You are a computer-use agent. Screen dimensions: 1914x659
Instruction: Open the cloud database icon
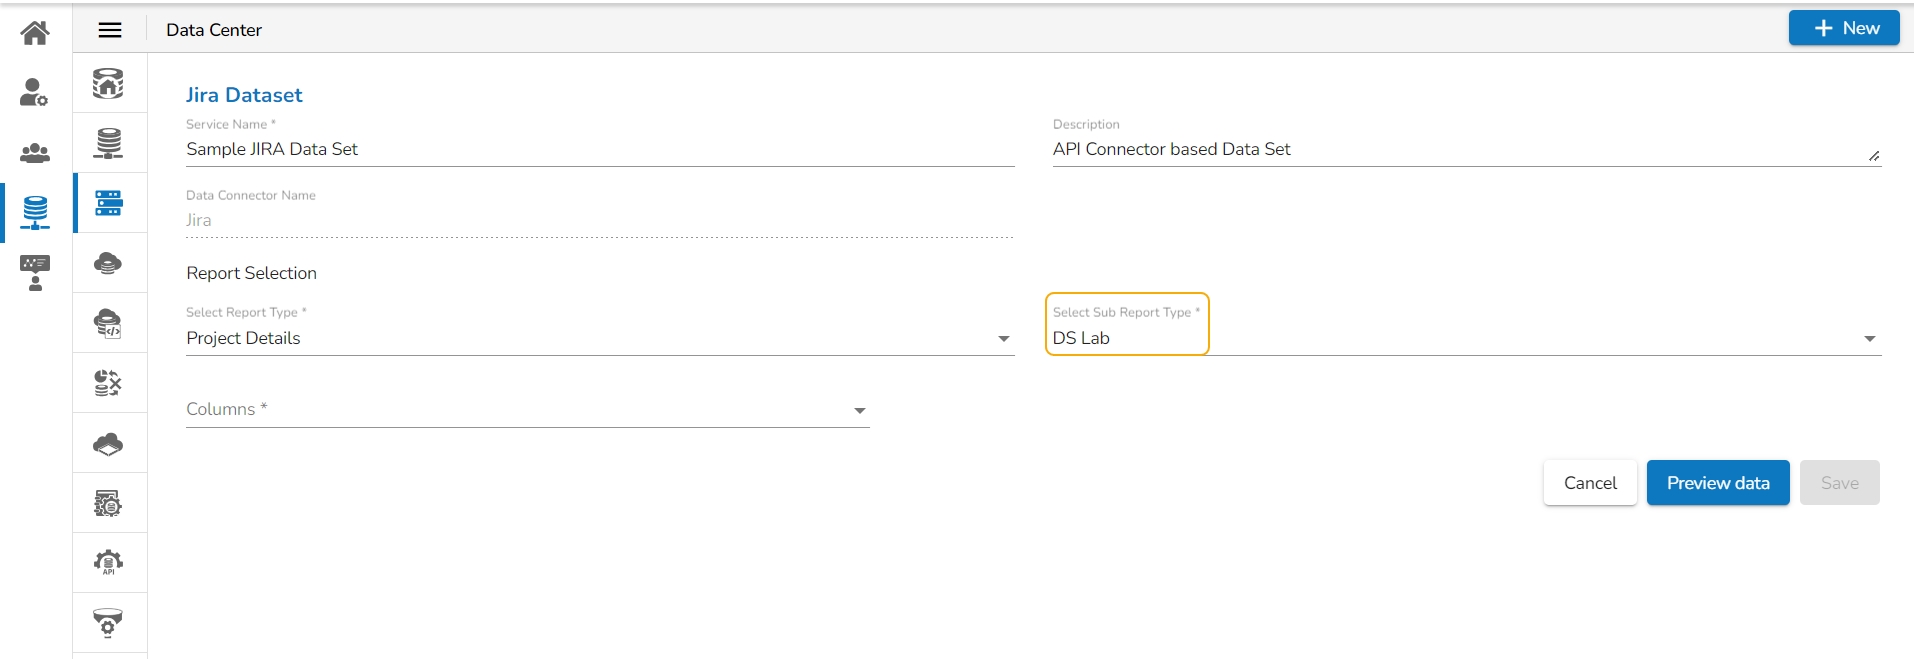[x=108, y=263]
